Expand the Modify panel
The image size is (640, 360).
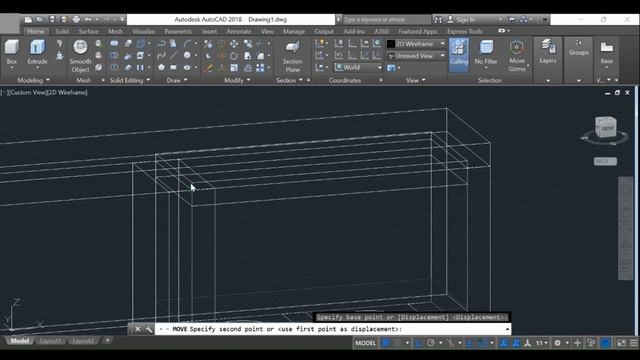tap(237, 80)
